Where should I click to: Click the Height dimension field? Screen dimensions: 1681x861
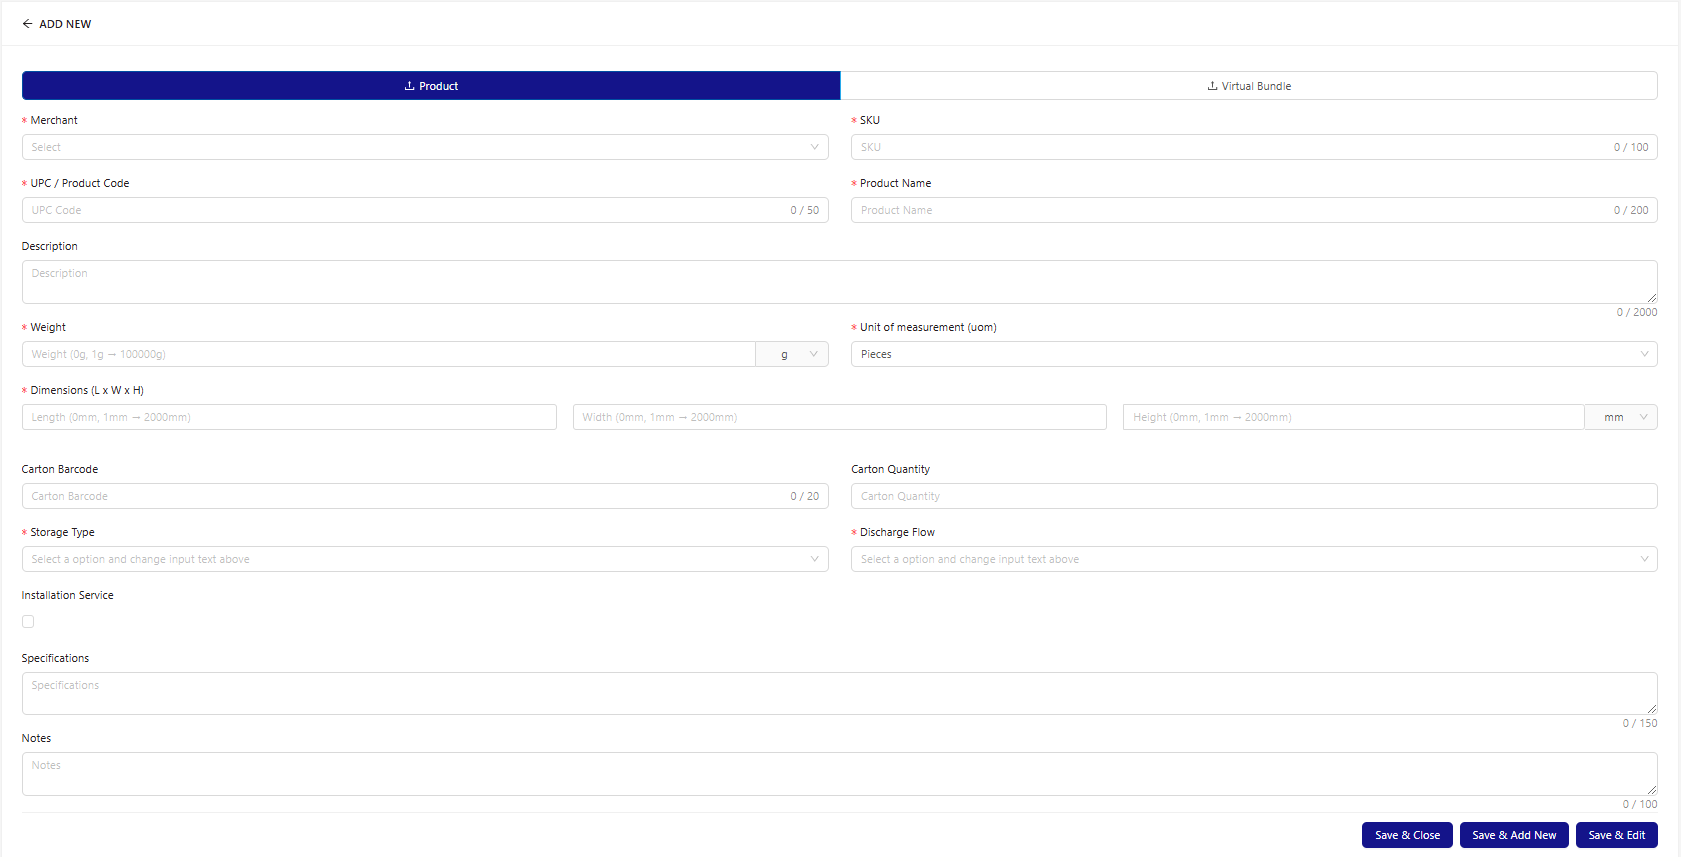[x=1354, y=417]
